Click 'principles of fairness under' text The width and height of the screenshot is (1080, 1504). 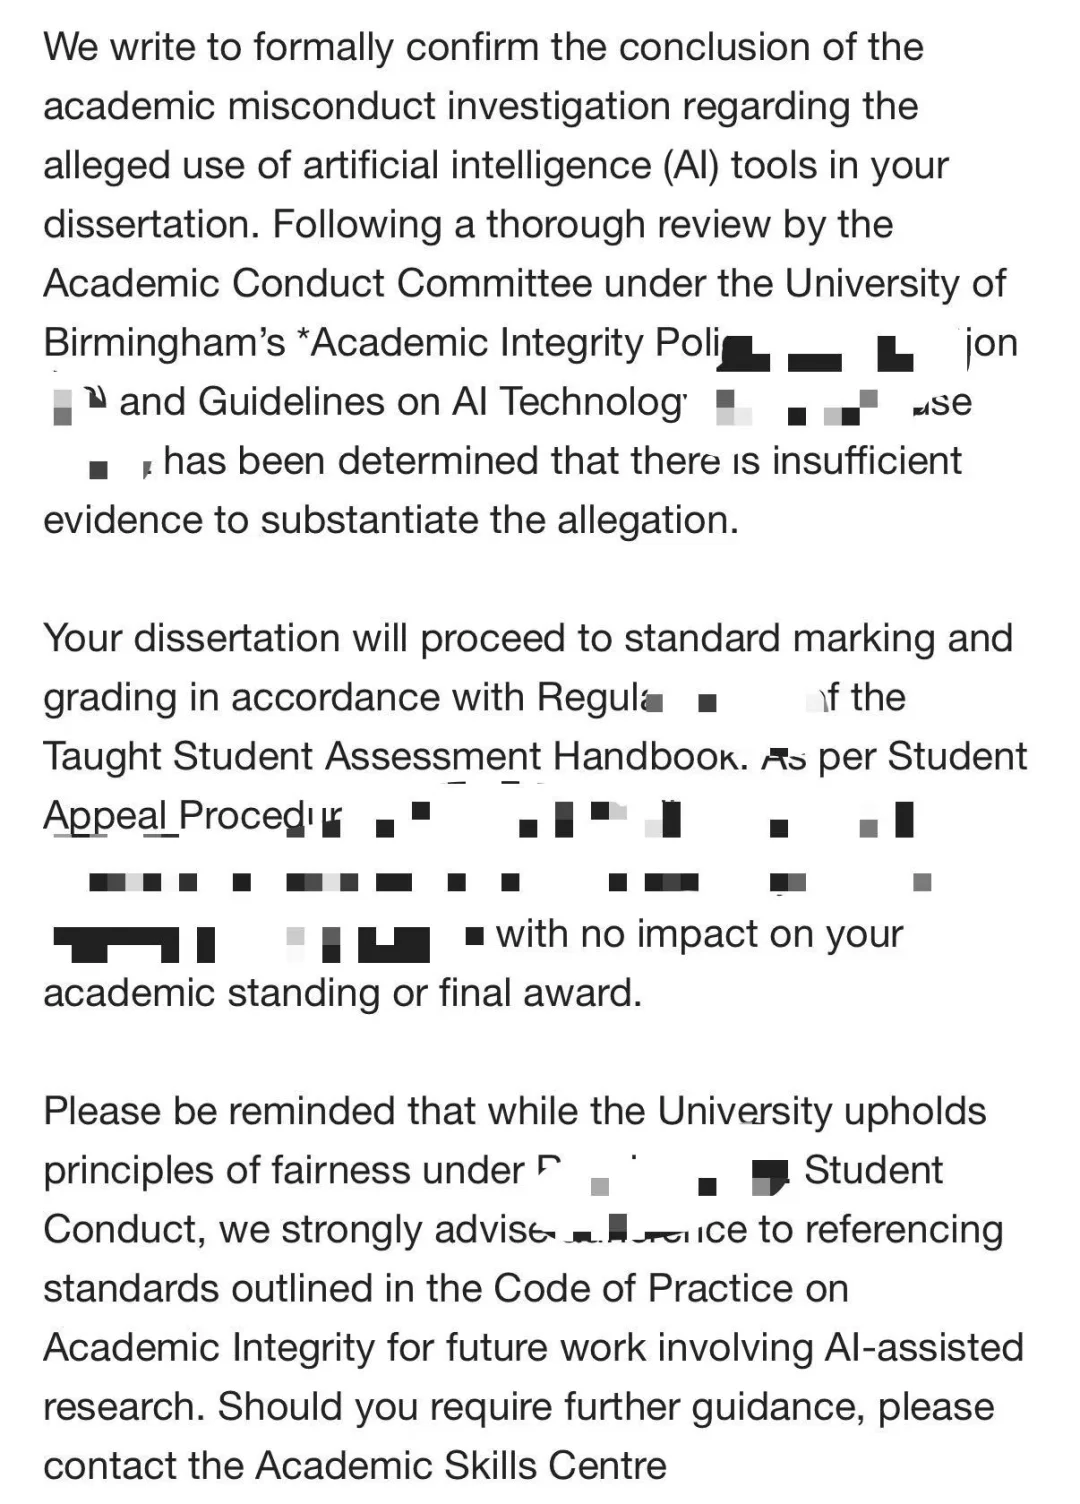[x=283, y=1170]
